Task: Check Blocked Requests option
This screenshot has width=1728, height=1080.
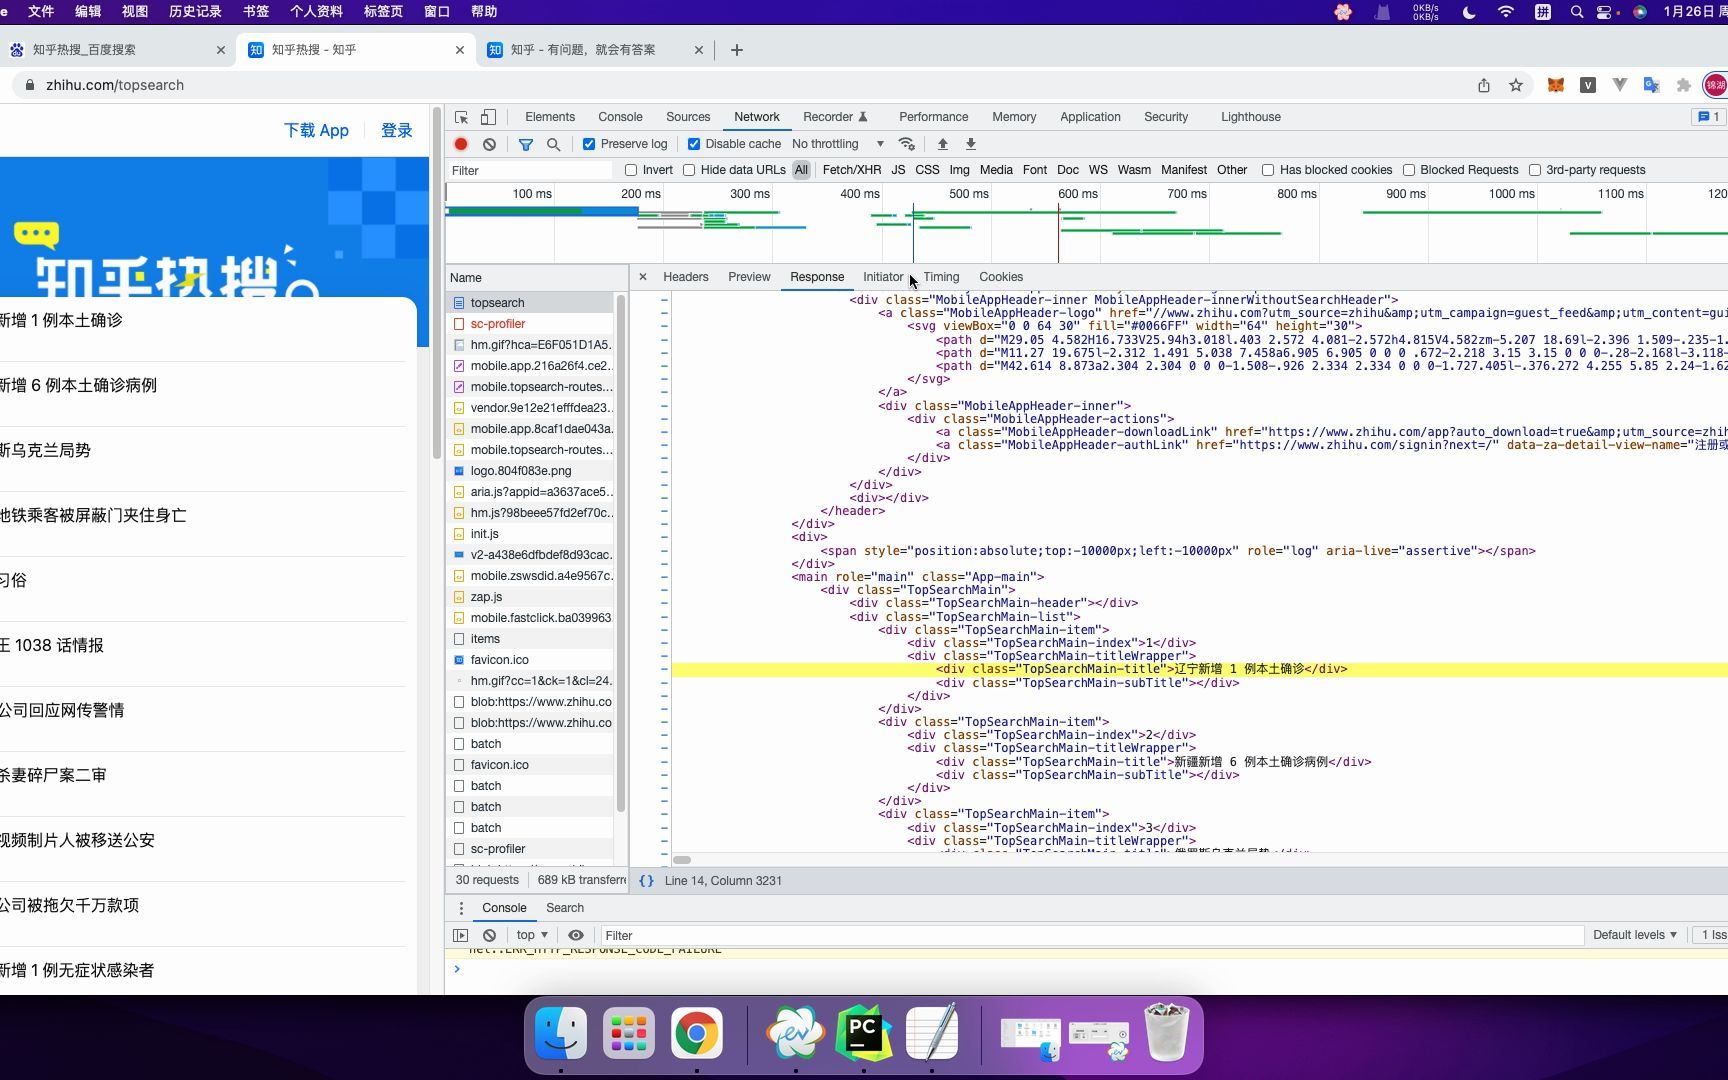Action: pos(1409,170)
